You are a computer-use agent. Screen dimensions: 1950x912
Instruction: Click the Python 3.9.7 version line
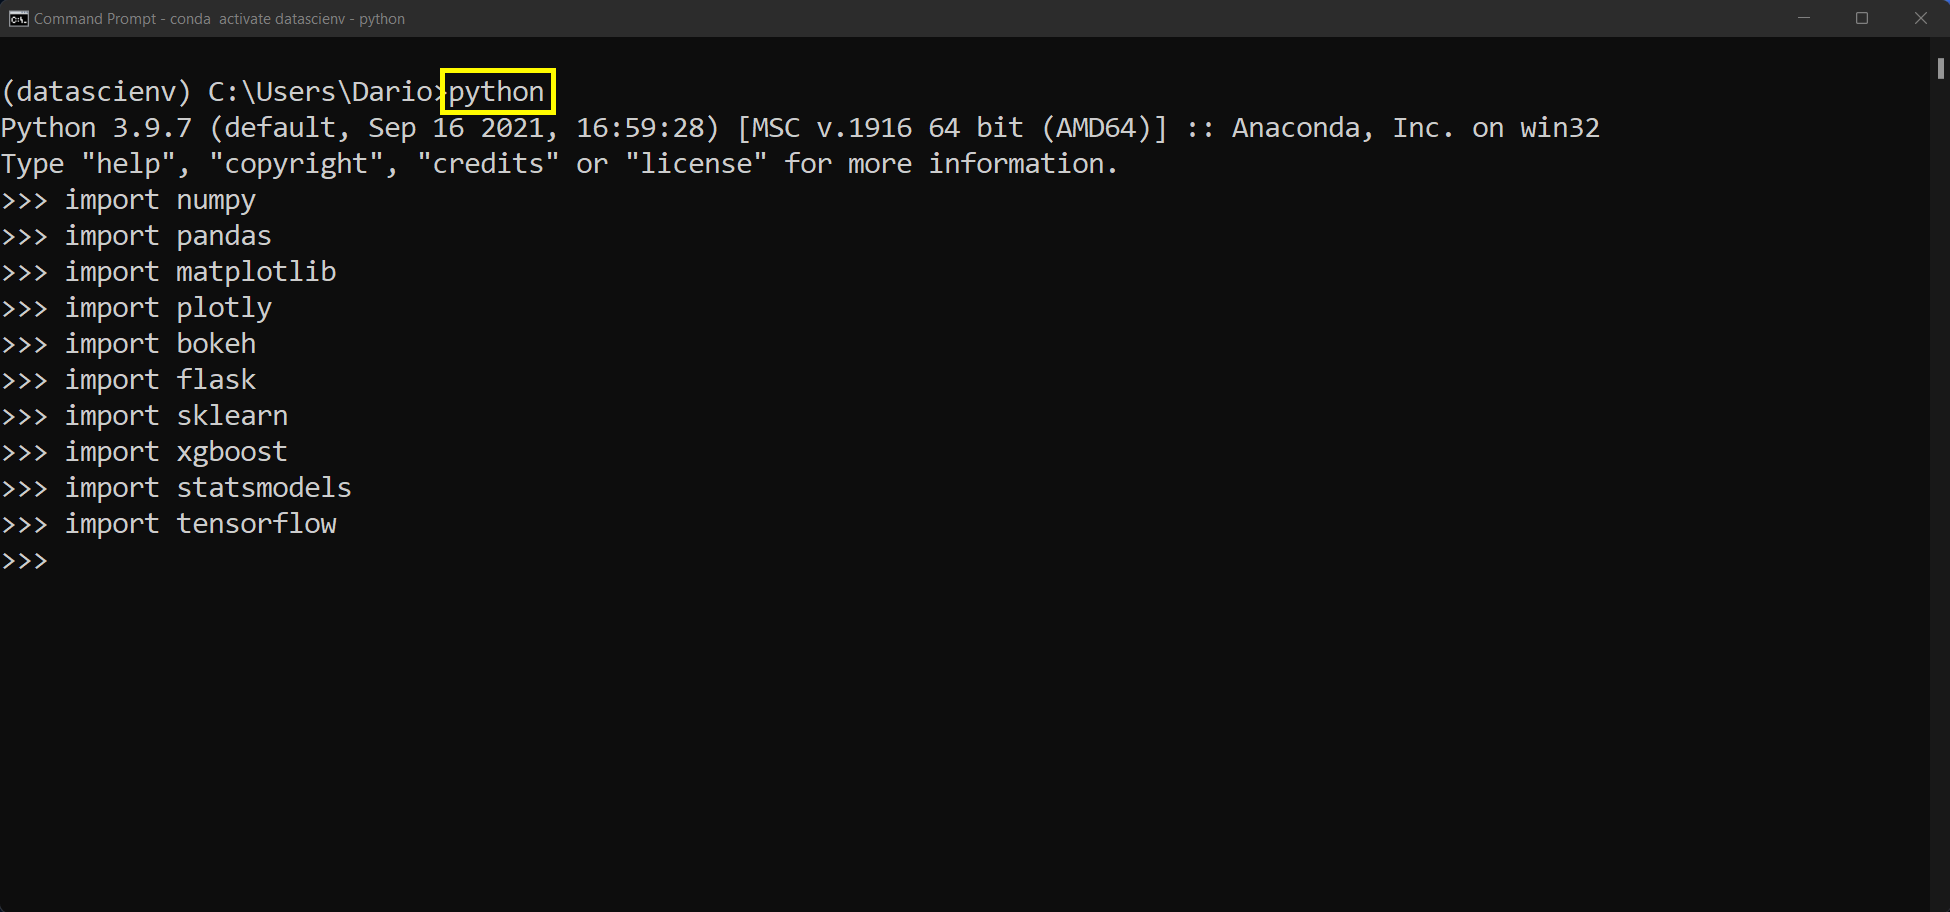pos(800,128)
